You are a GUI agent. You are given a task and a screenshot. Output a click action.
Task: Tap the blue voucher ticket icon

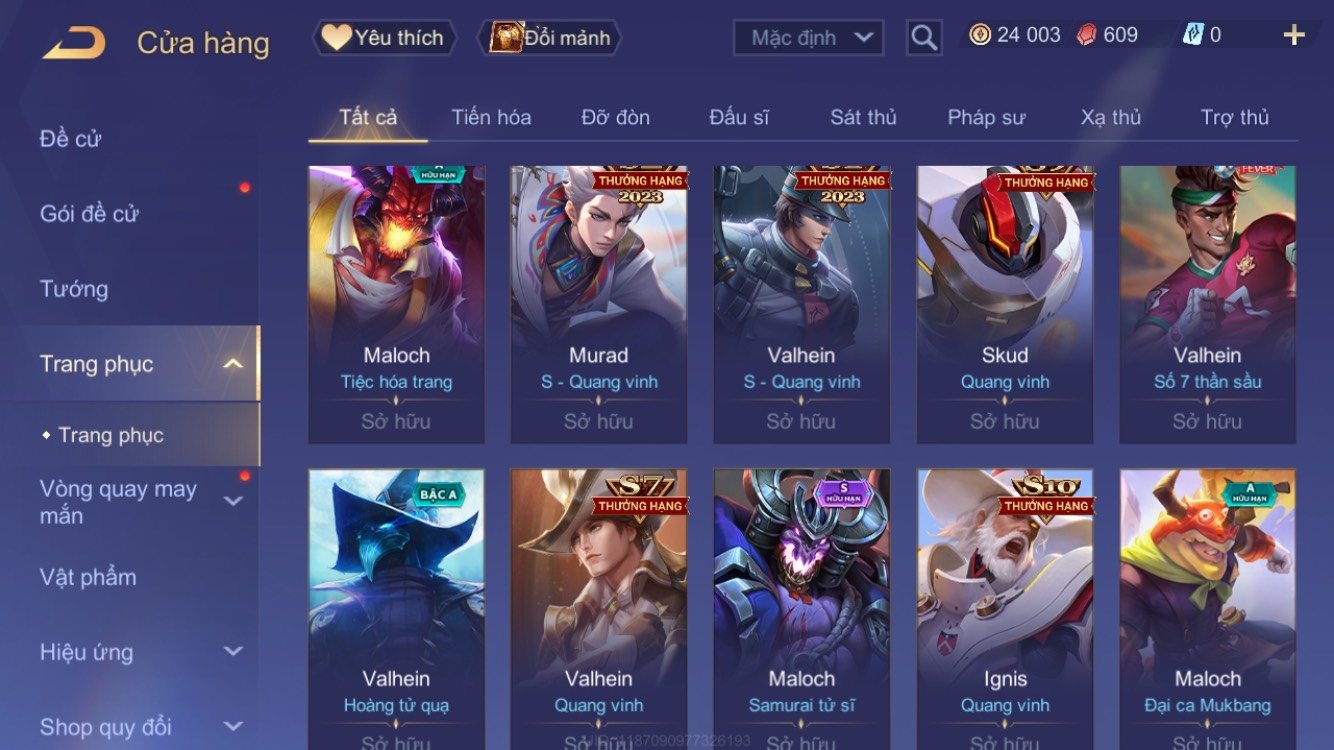(1193, 35)
